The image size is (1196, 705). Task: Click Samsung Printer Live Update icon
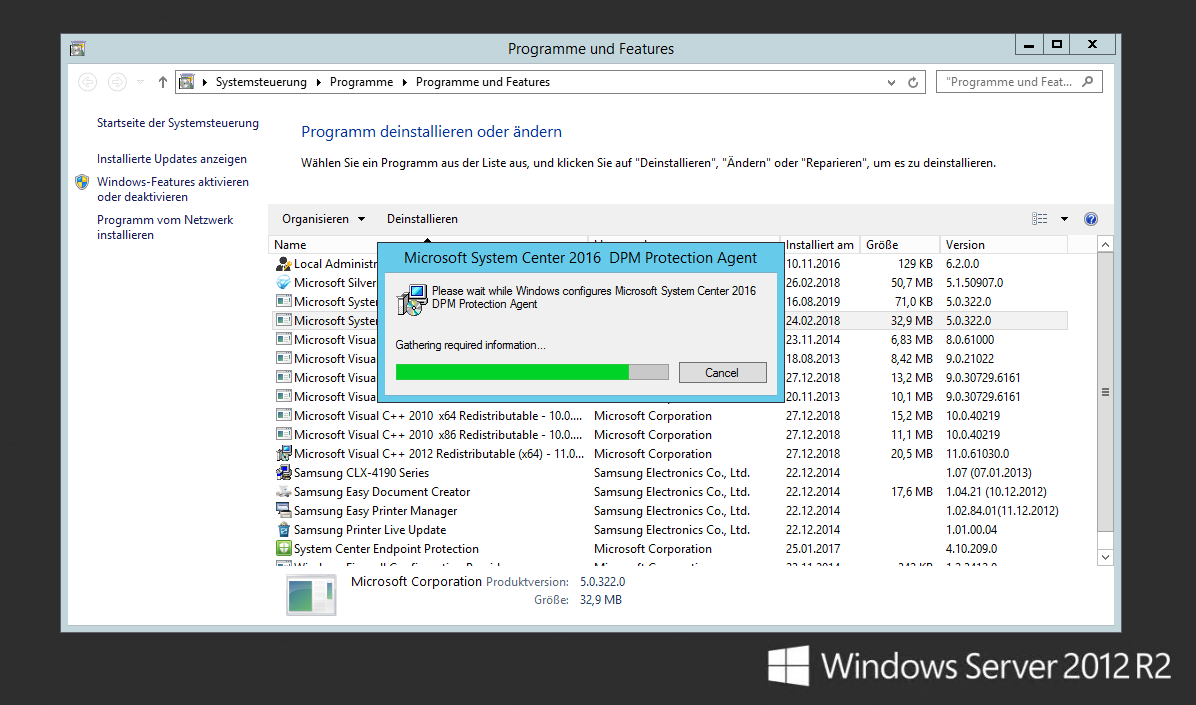(284, 530)
